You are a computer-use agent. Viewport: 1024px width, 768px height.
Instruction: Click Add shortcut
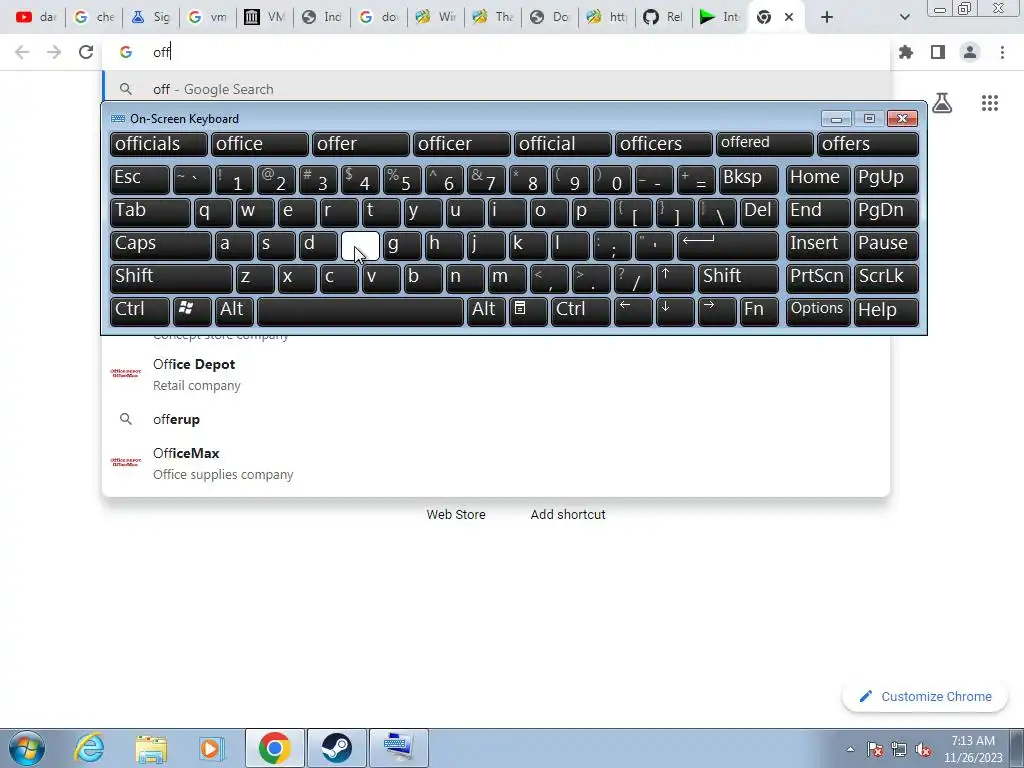click(x=568, y=515)
